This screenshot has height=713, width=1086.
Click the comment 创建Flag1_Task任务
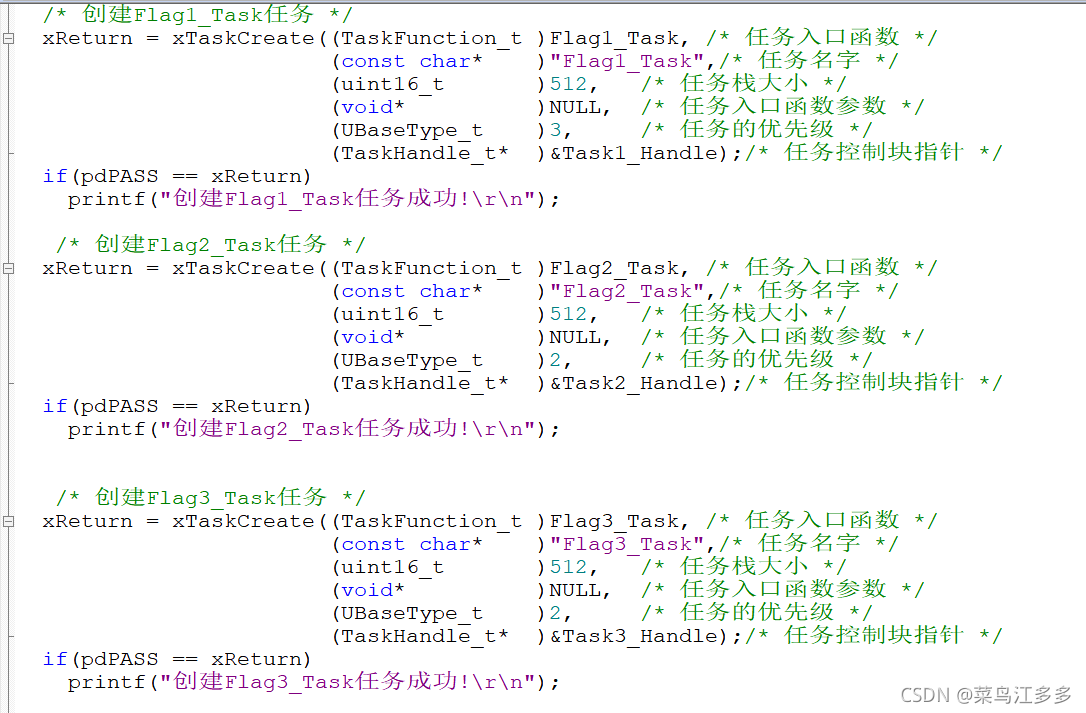coord(197,15)
